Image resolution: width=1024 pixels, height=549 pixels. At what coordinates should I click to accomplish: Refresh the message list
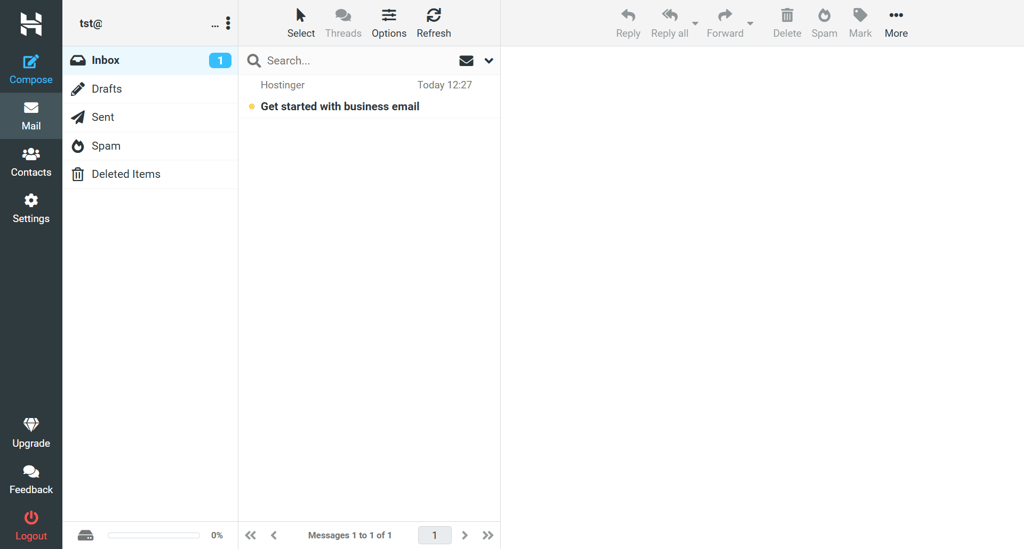coord(434,24)
